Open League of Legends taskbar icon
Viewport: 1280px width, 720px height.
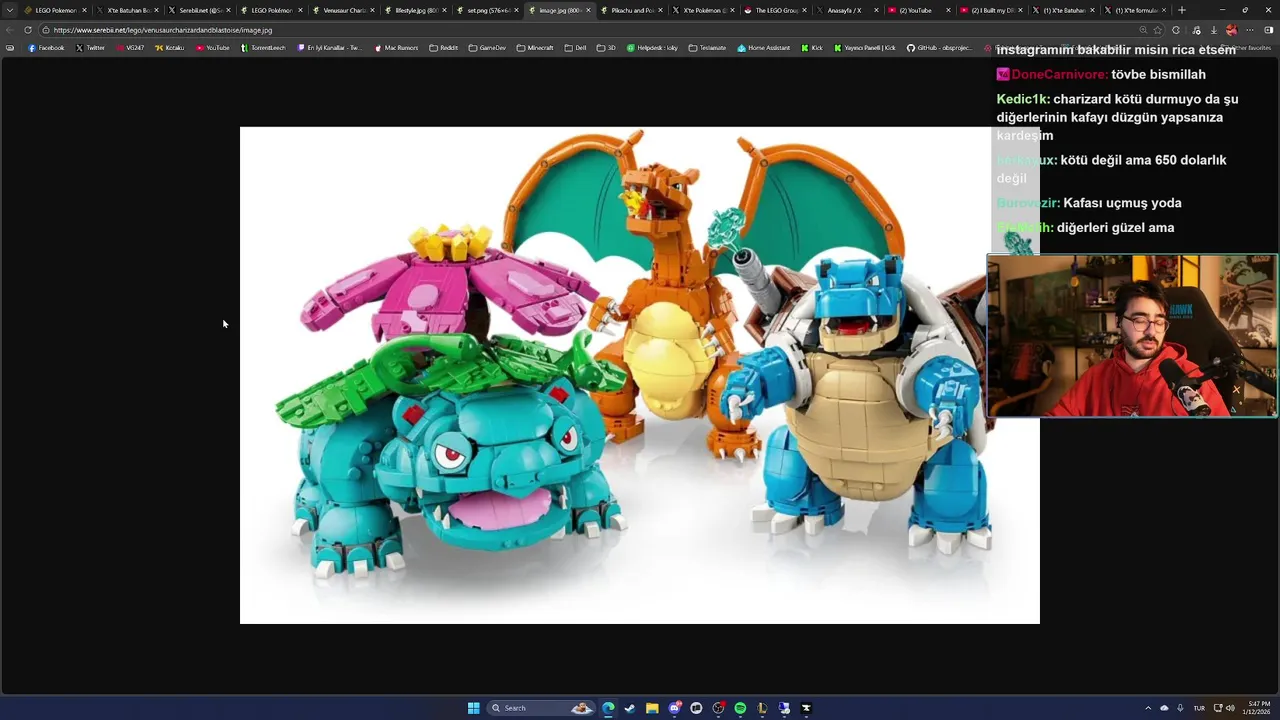click(762, 708)
